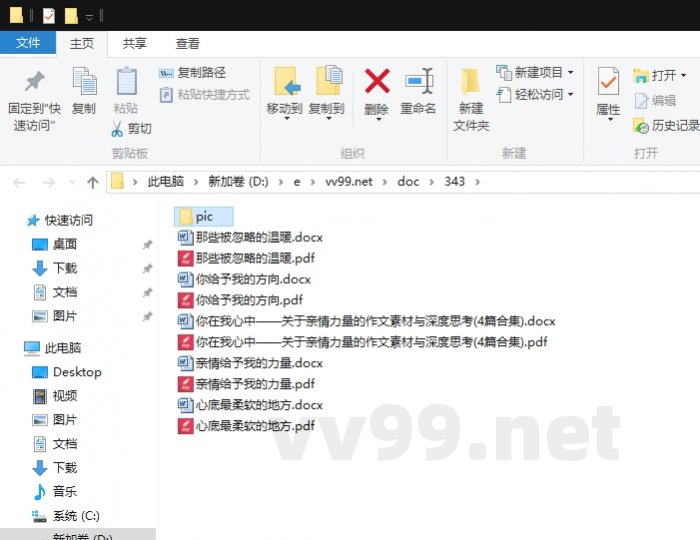Screen dimensions: 700x540
Task: Open the Easy access (轻松访问) dropdown
Action: click(535, 95)
